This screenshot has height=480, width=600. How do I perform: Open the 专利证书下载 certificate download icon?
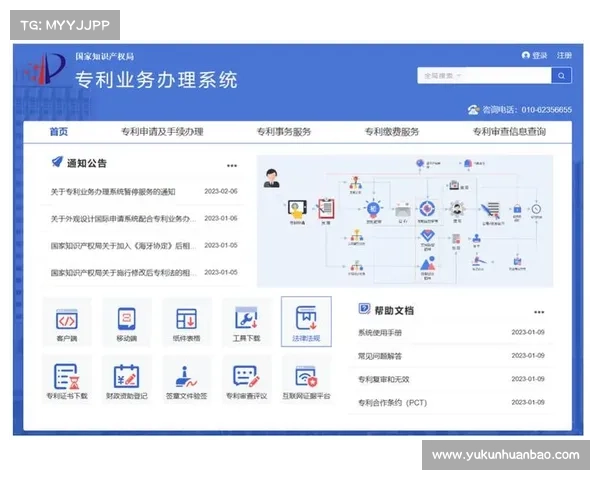click(x=67, y=380)
